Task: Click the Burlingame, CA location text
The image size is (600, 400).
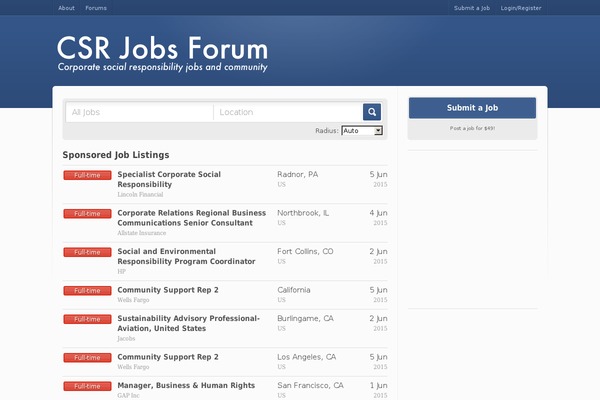Action: point(305,318)
